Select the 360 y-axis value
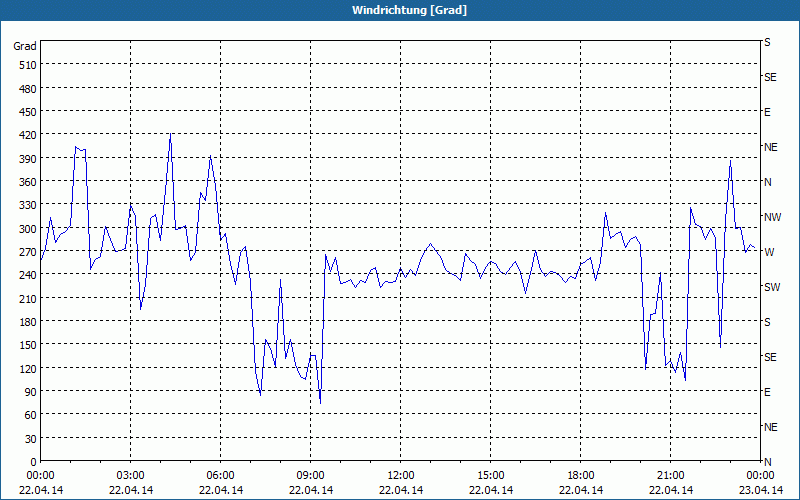Screen dimensions: 800x500 [x=29, y=182]
